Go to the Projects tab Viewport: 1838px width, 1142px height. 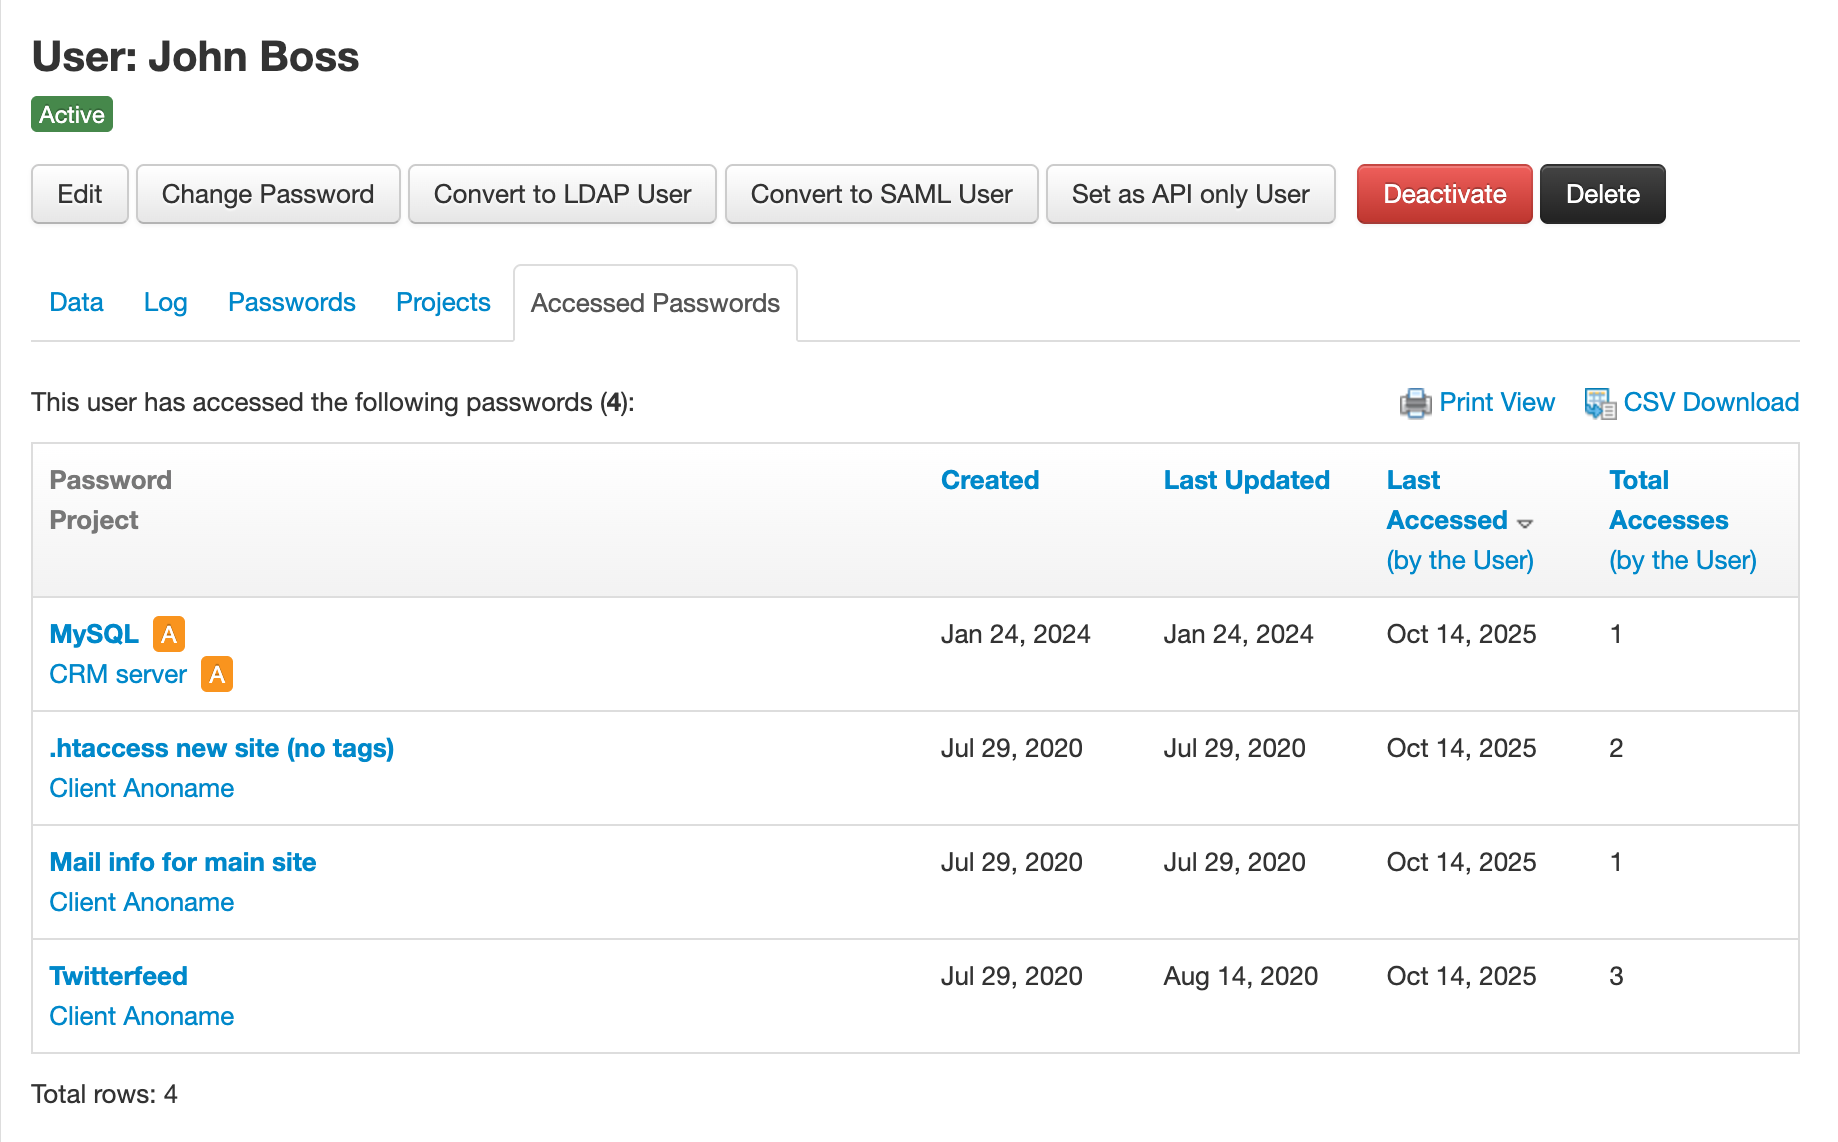tap(443, 302)
